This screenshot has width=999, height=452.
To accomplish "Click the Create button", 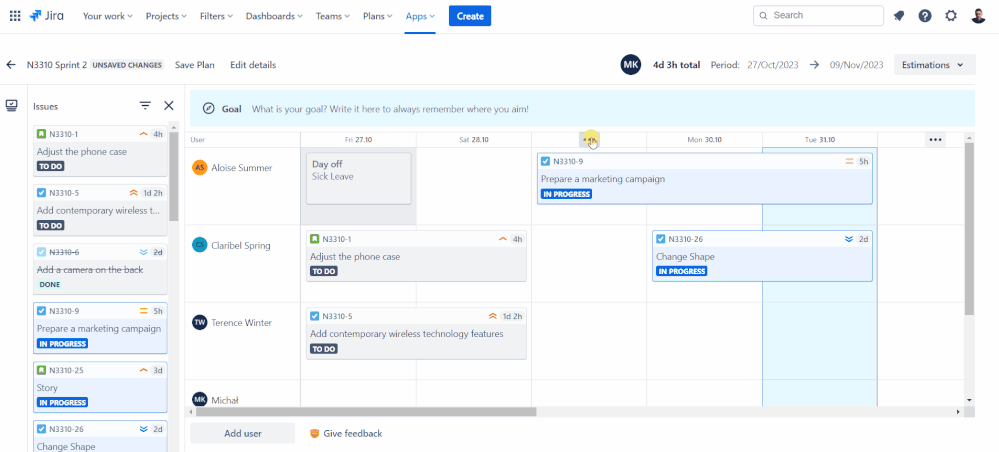I will (x=470, y=16).
